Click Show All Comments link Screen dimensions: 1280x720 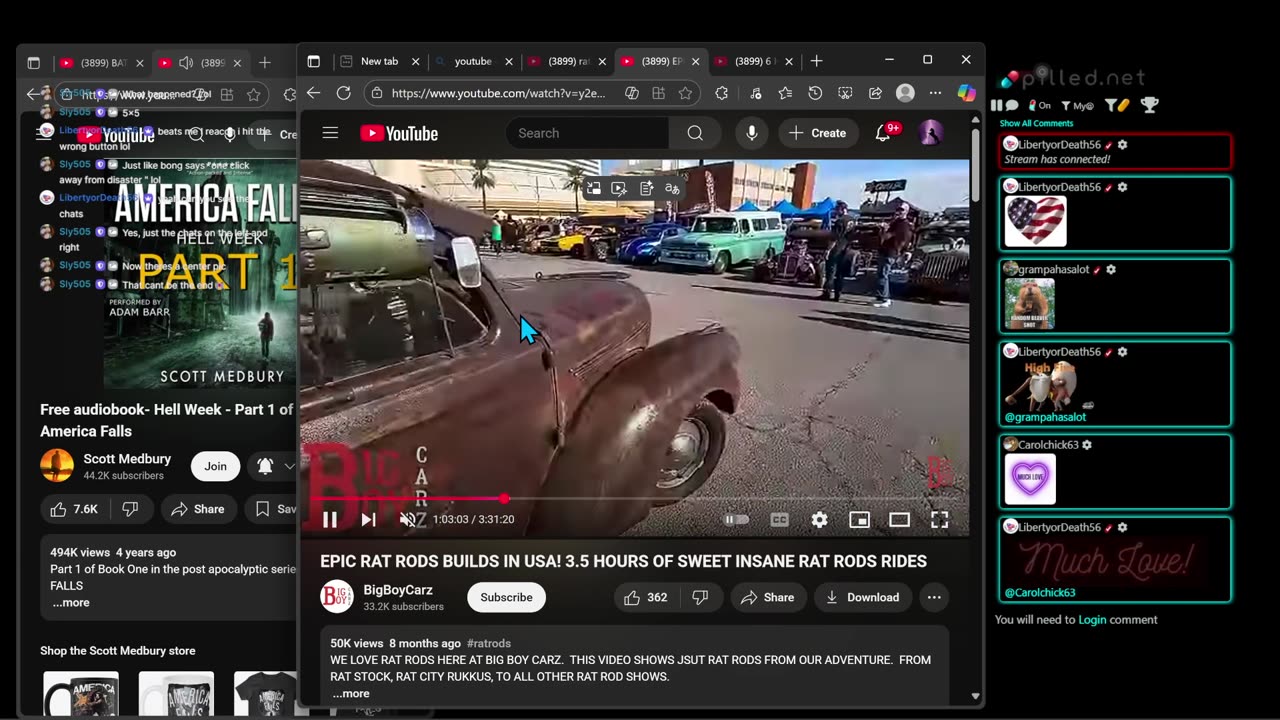1036,123
